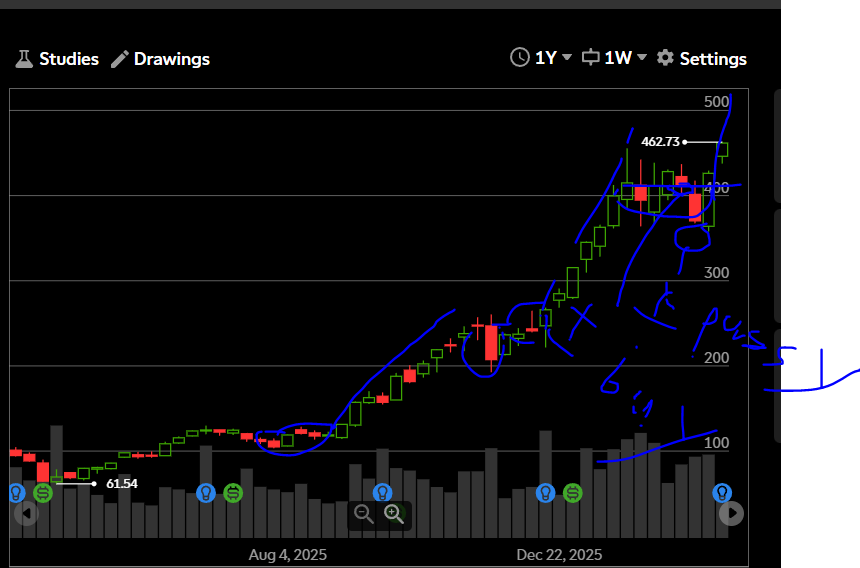The height and width of the screenshot is (568, 860).
Task: Open lightbulb event above left pan arrow
Action: (x=16, y=493)
